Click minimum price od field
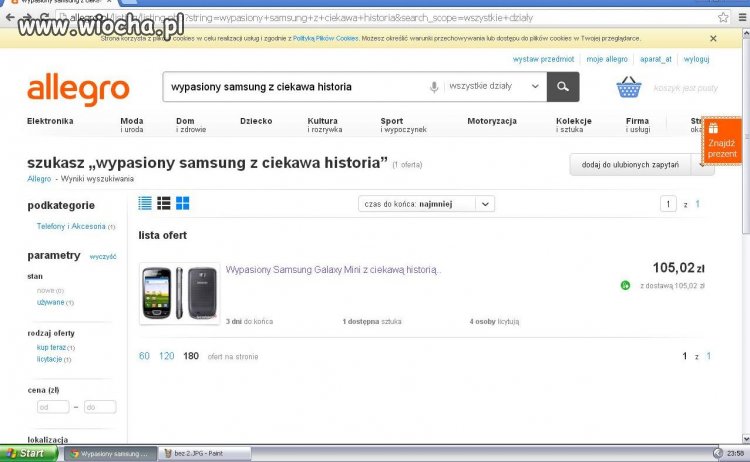This screenshot has height=462, width=750. (x=53, y=407)
